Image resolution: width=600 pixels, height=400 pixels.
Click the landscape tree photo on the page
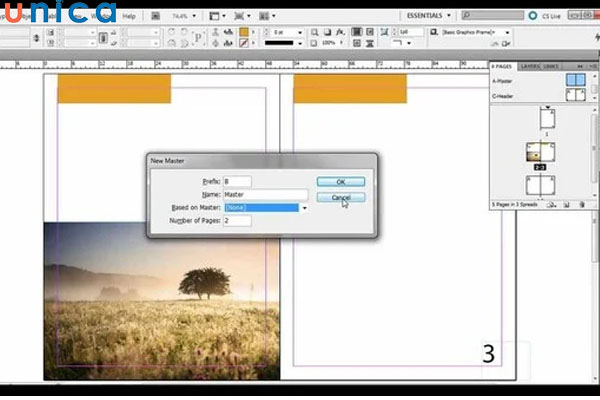[161, 301]
